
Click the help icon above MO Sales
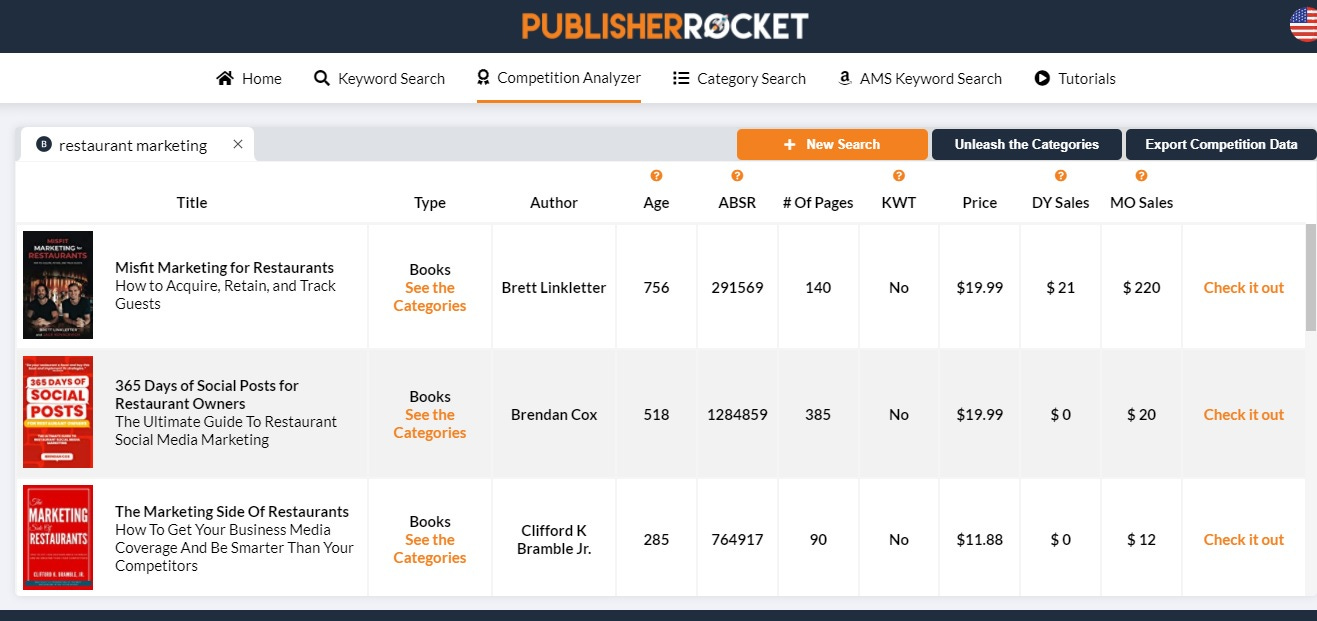point(1142,176)
